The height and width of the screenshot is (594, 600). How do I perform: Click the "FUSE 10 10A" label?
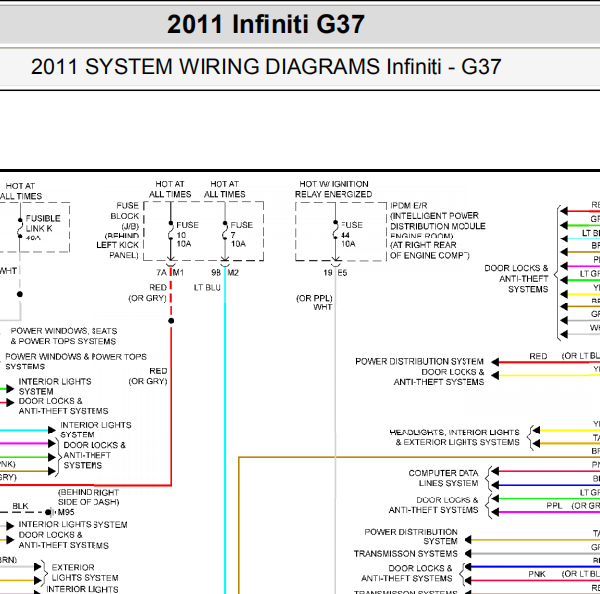tap(187, 234)
